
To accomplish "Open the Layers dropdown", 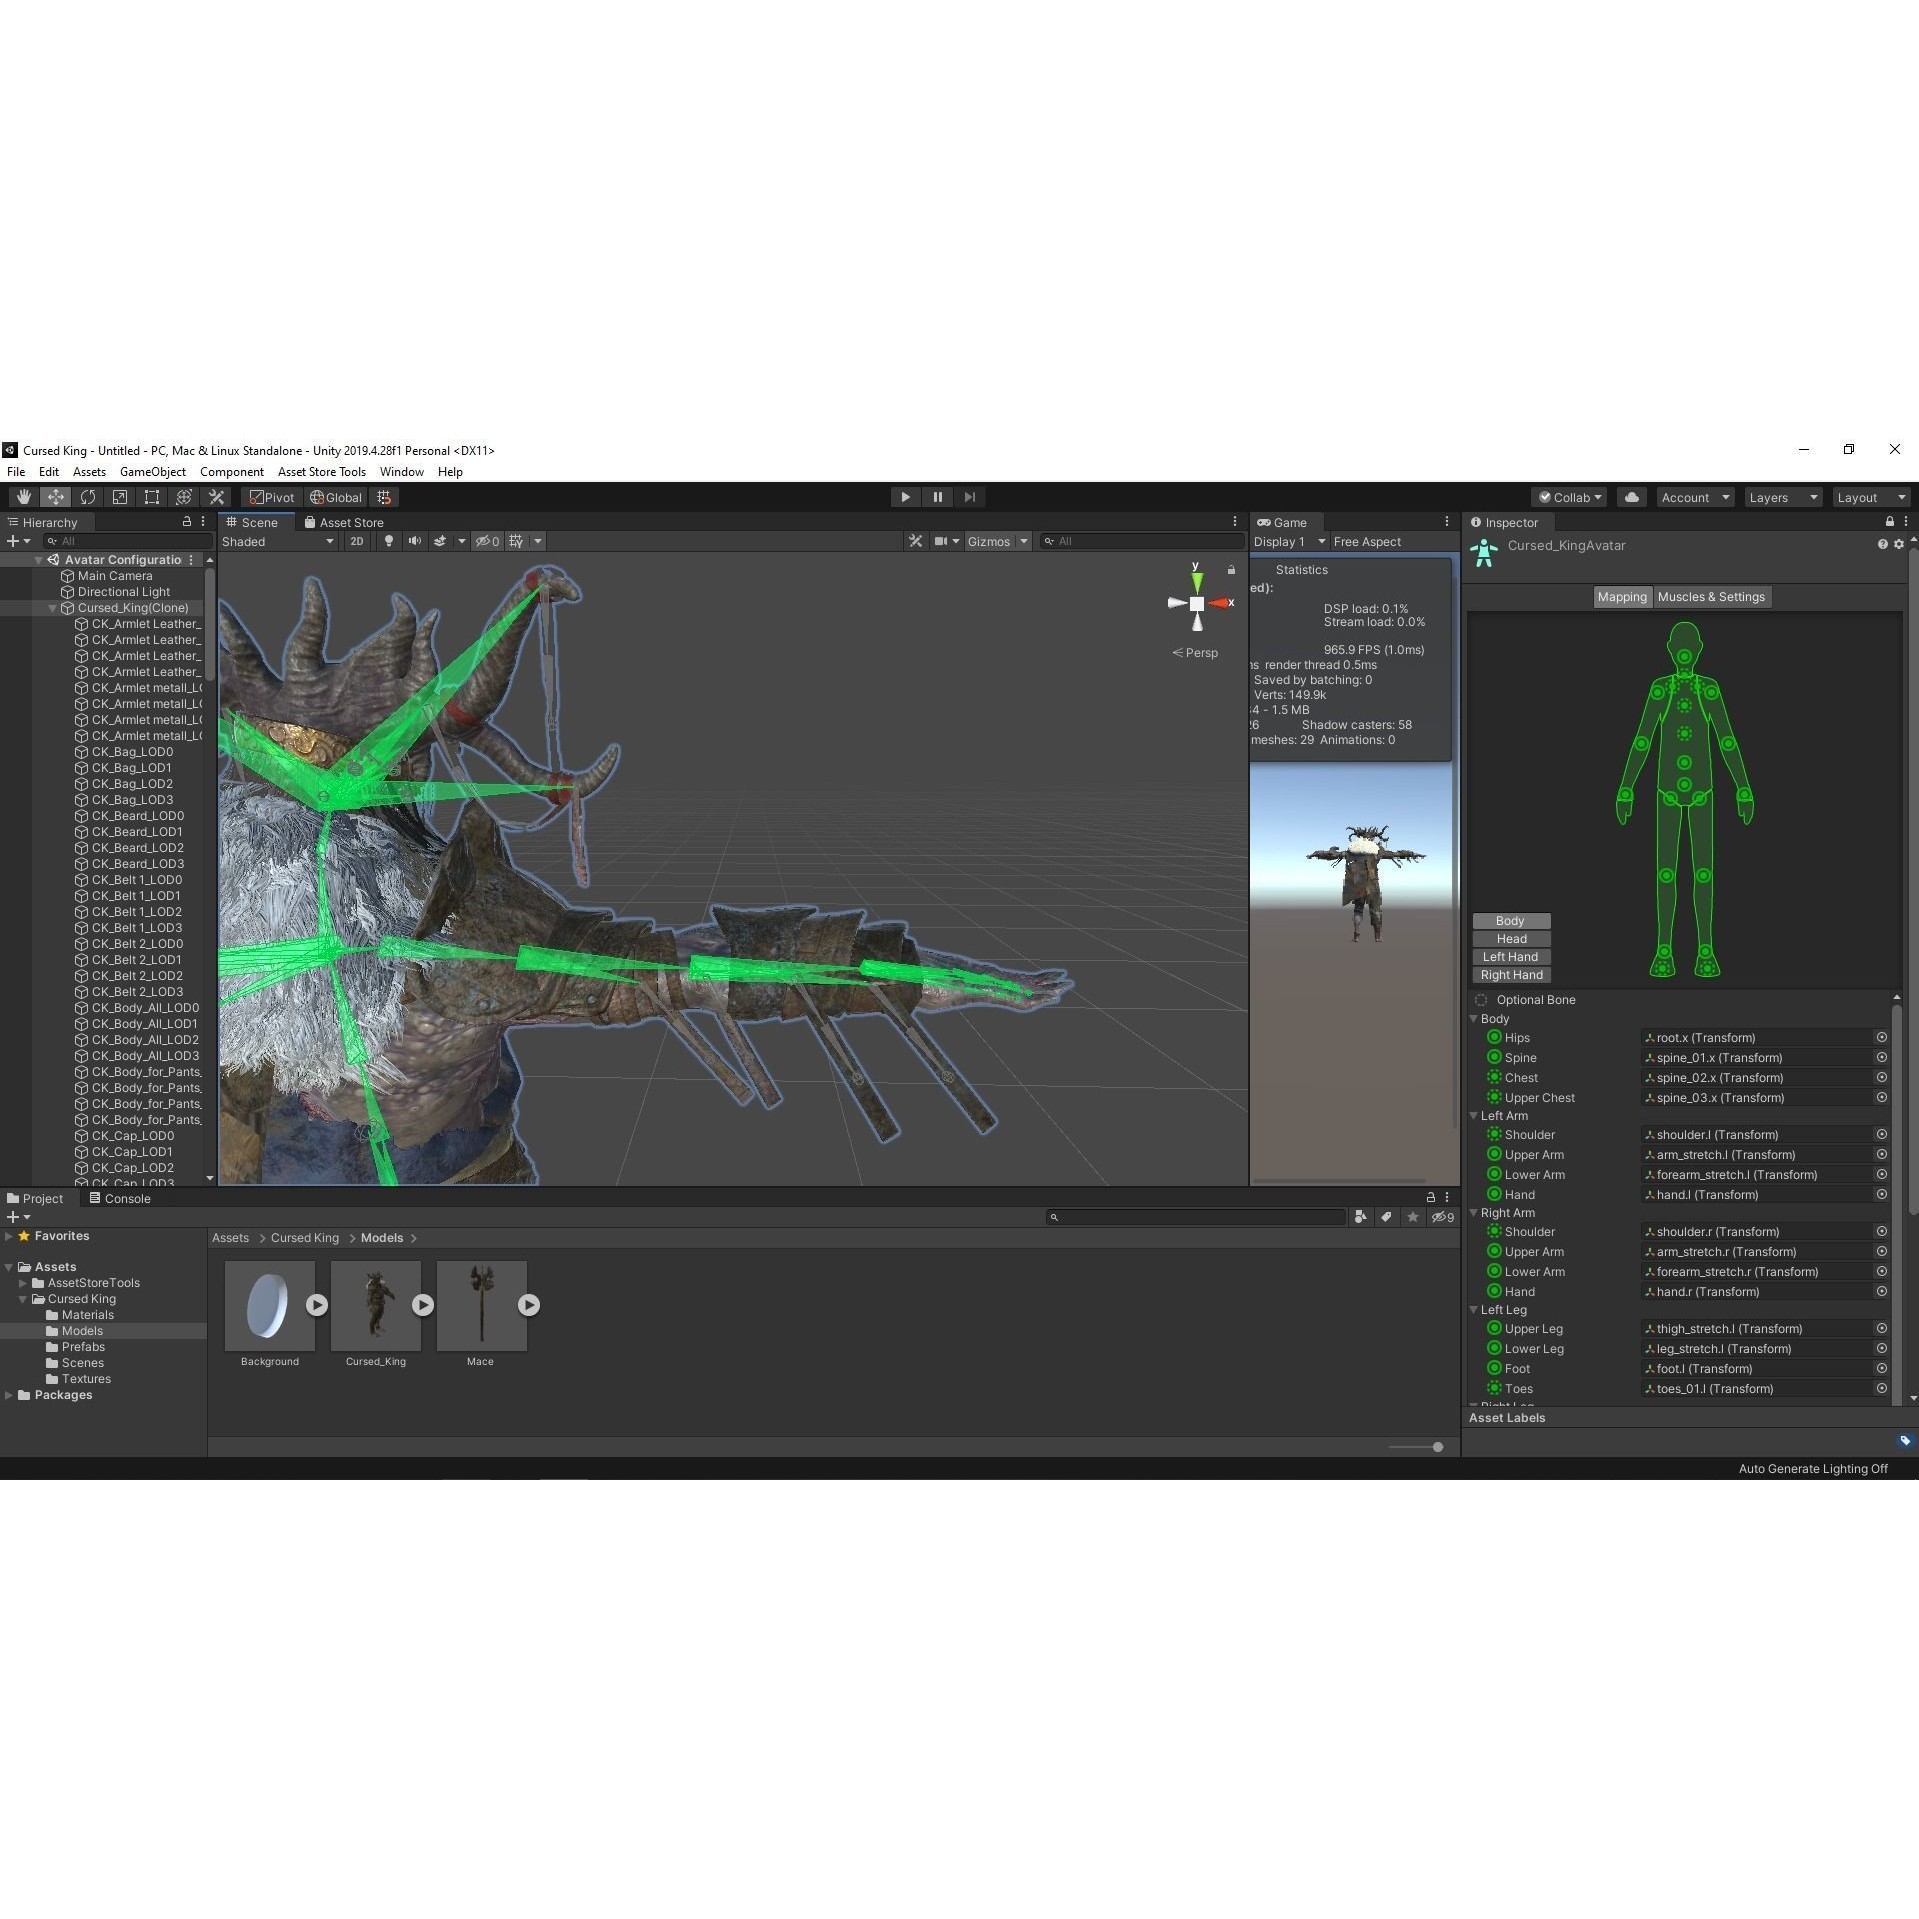I will tap(1782, 497).
